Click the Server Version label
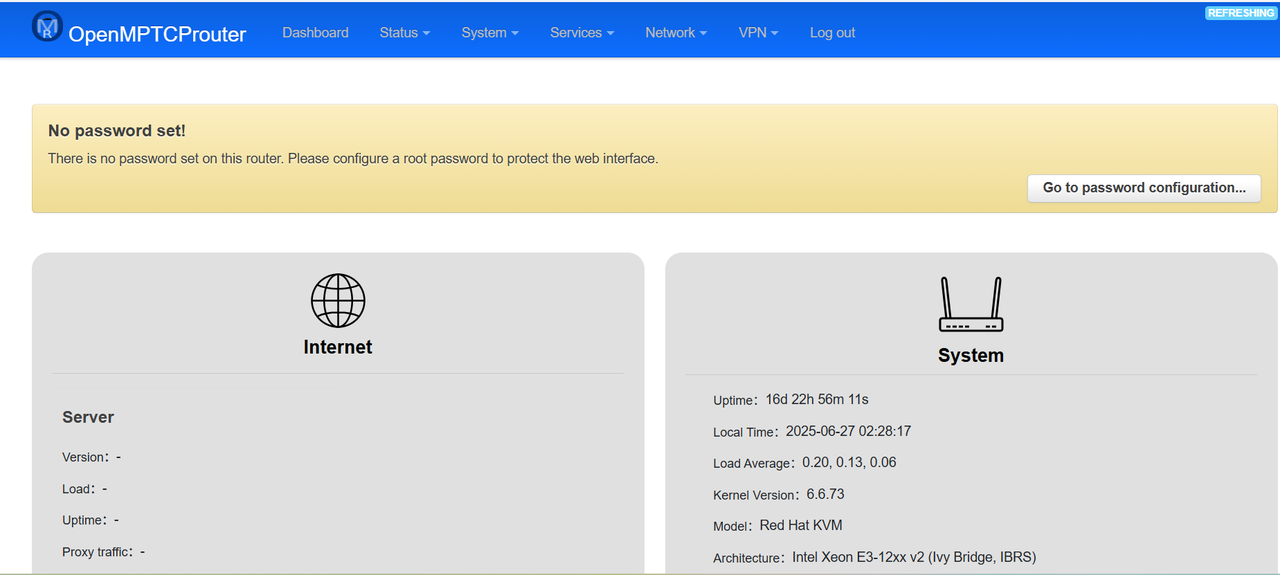The height and width of the screenshot is (575, 1280). click(x=86, y=457)
